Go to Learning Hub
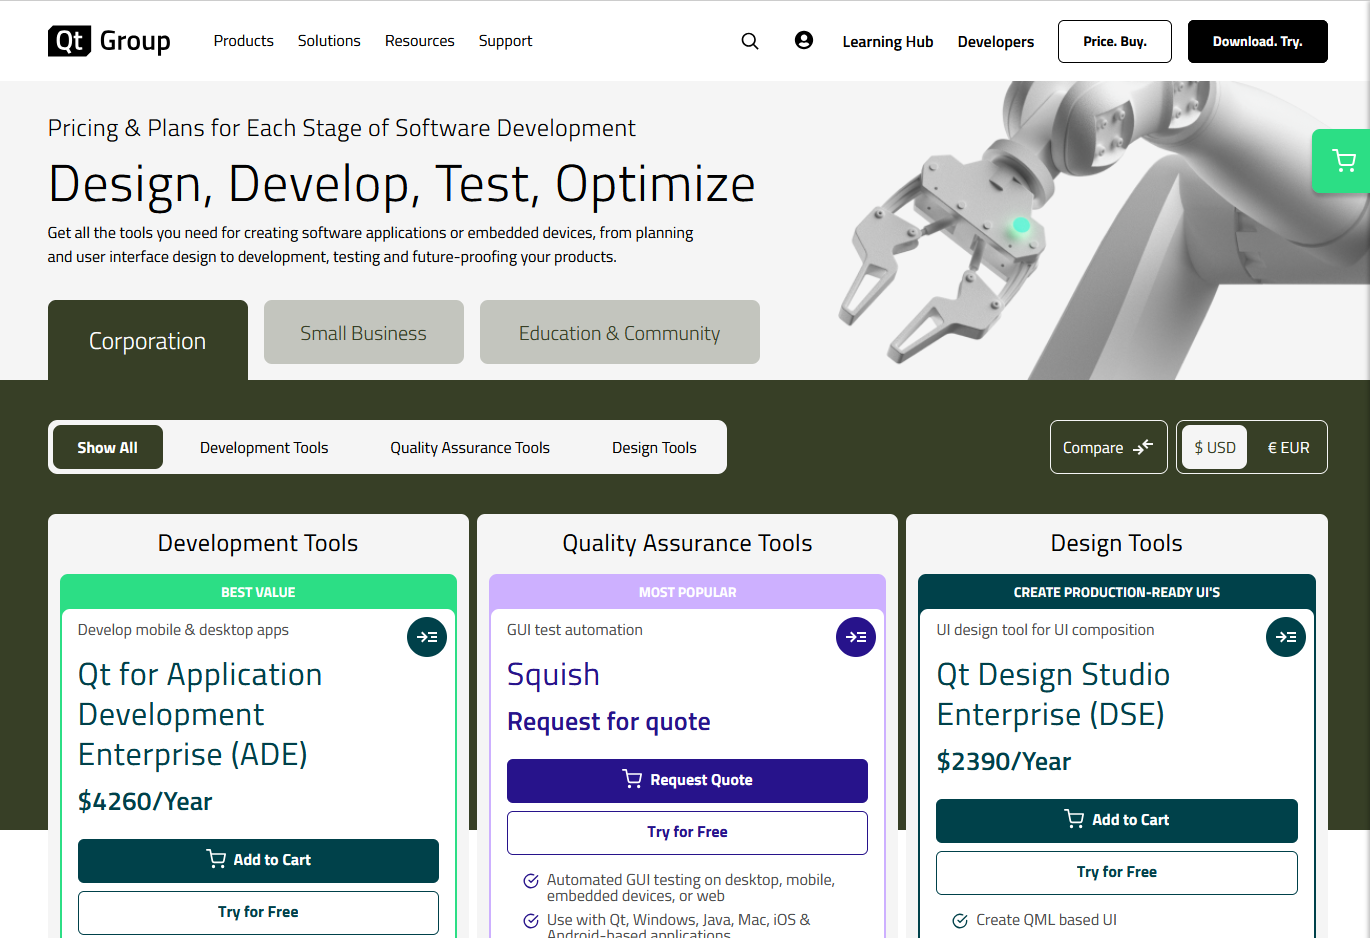 point(888,42)
